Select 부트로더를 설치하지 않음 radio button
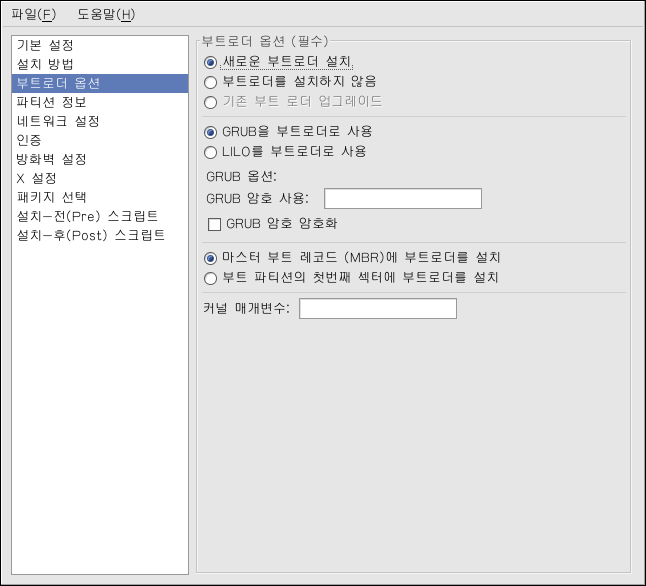The width and height of the screenshot is (646, 586). click(210, 81)
